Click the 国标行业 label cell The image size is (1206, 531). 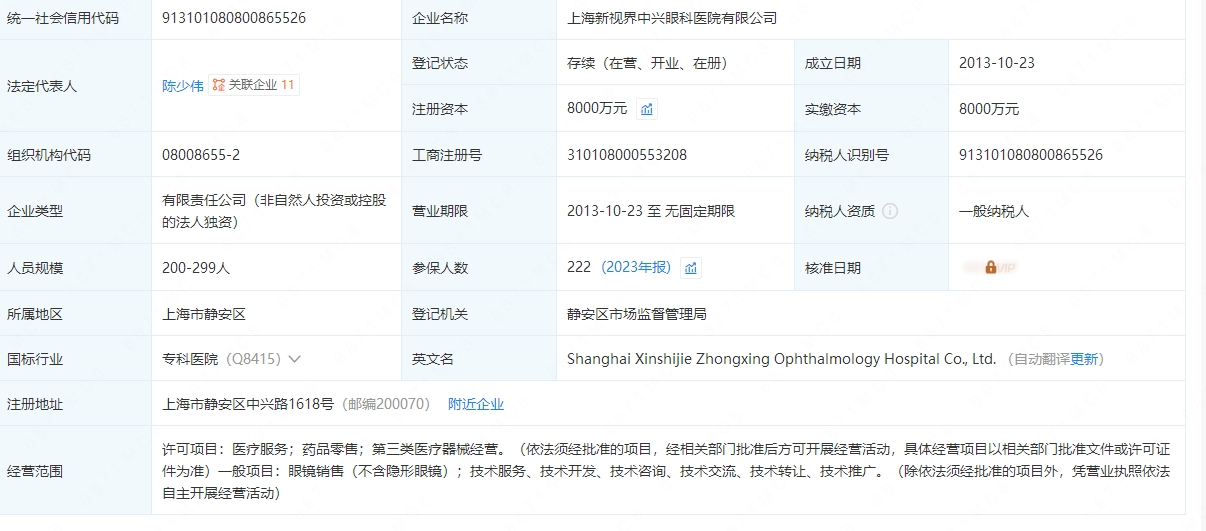click(75, 359)
